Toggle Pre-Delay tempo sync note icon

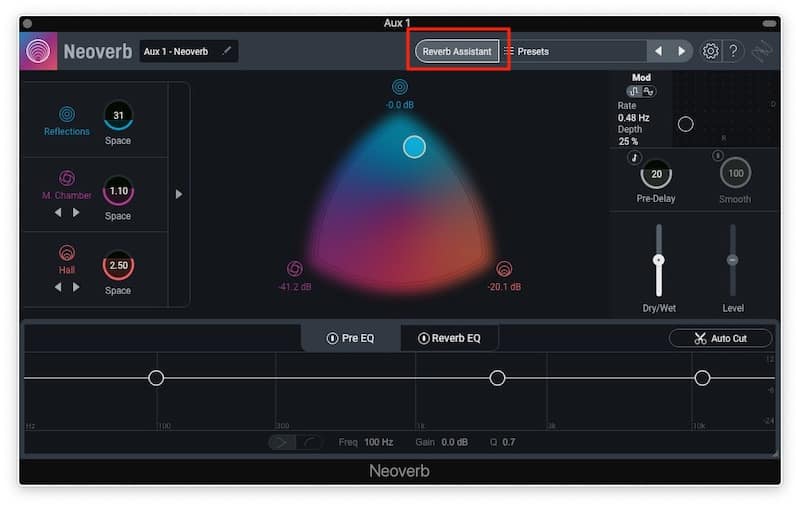(x=634, y=158)
